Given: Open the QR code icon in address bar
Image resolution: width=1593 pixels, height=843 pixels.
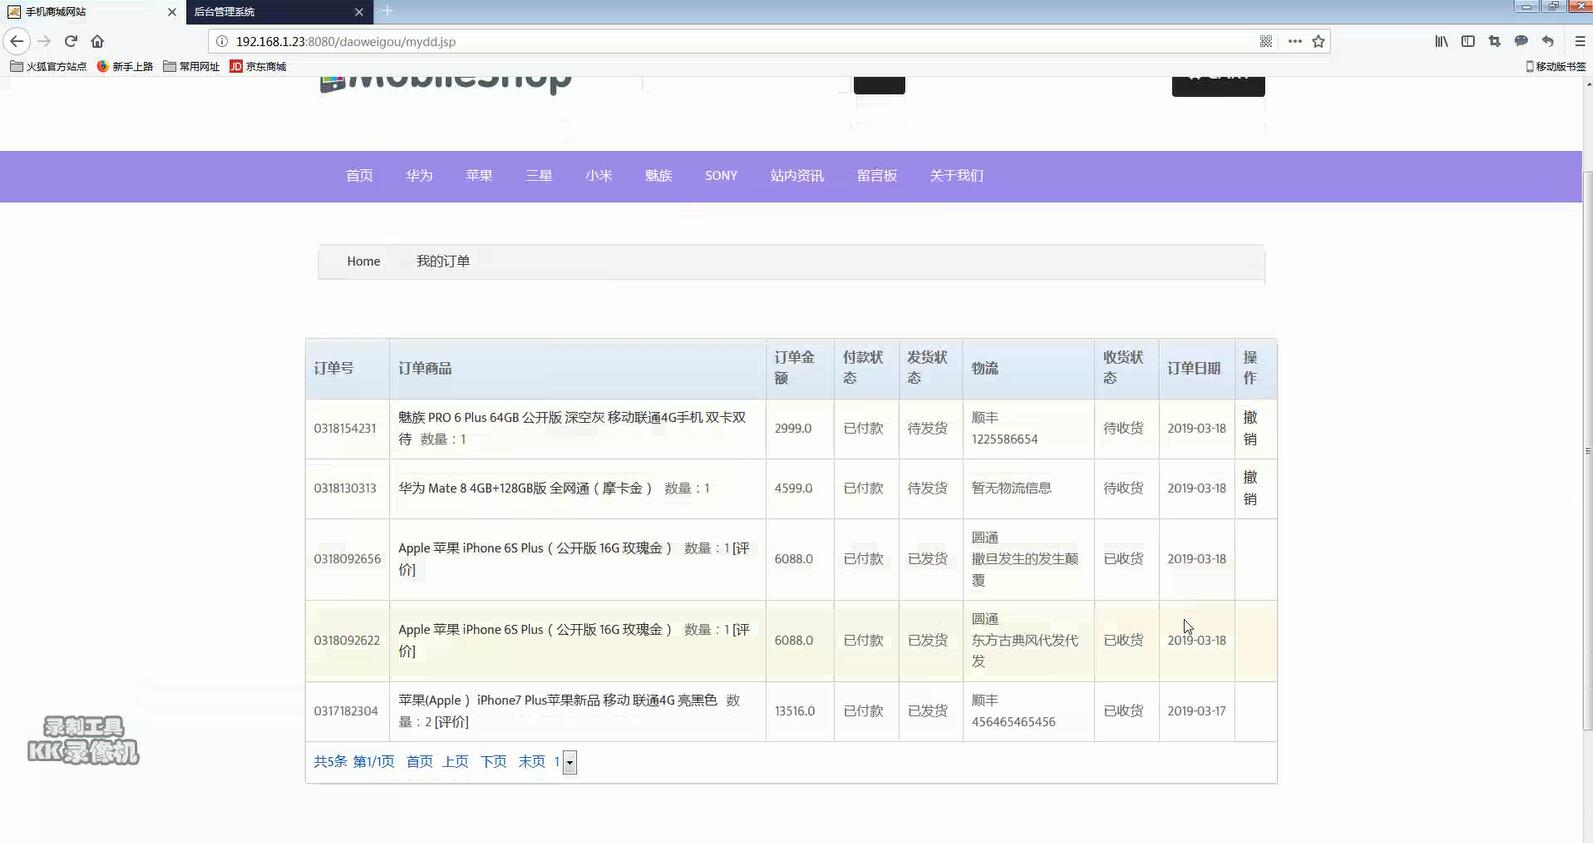Looking at the screenshot, I should [1266, 41].
